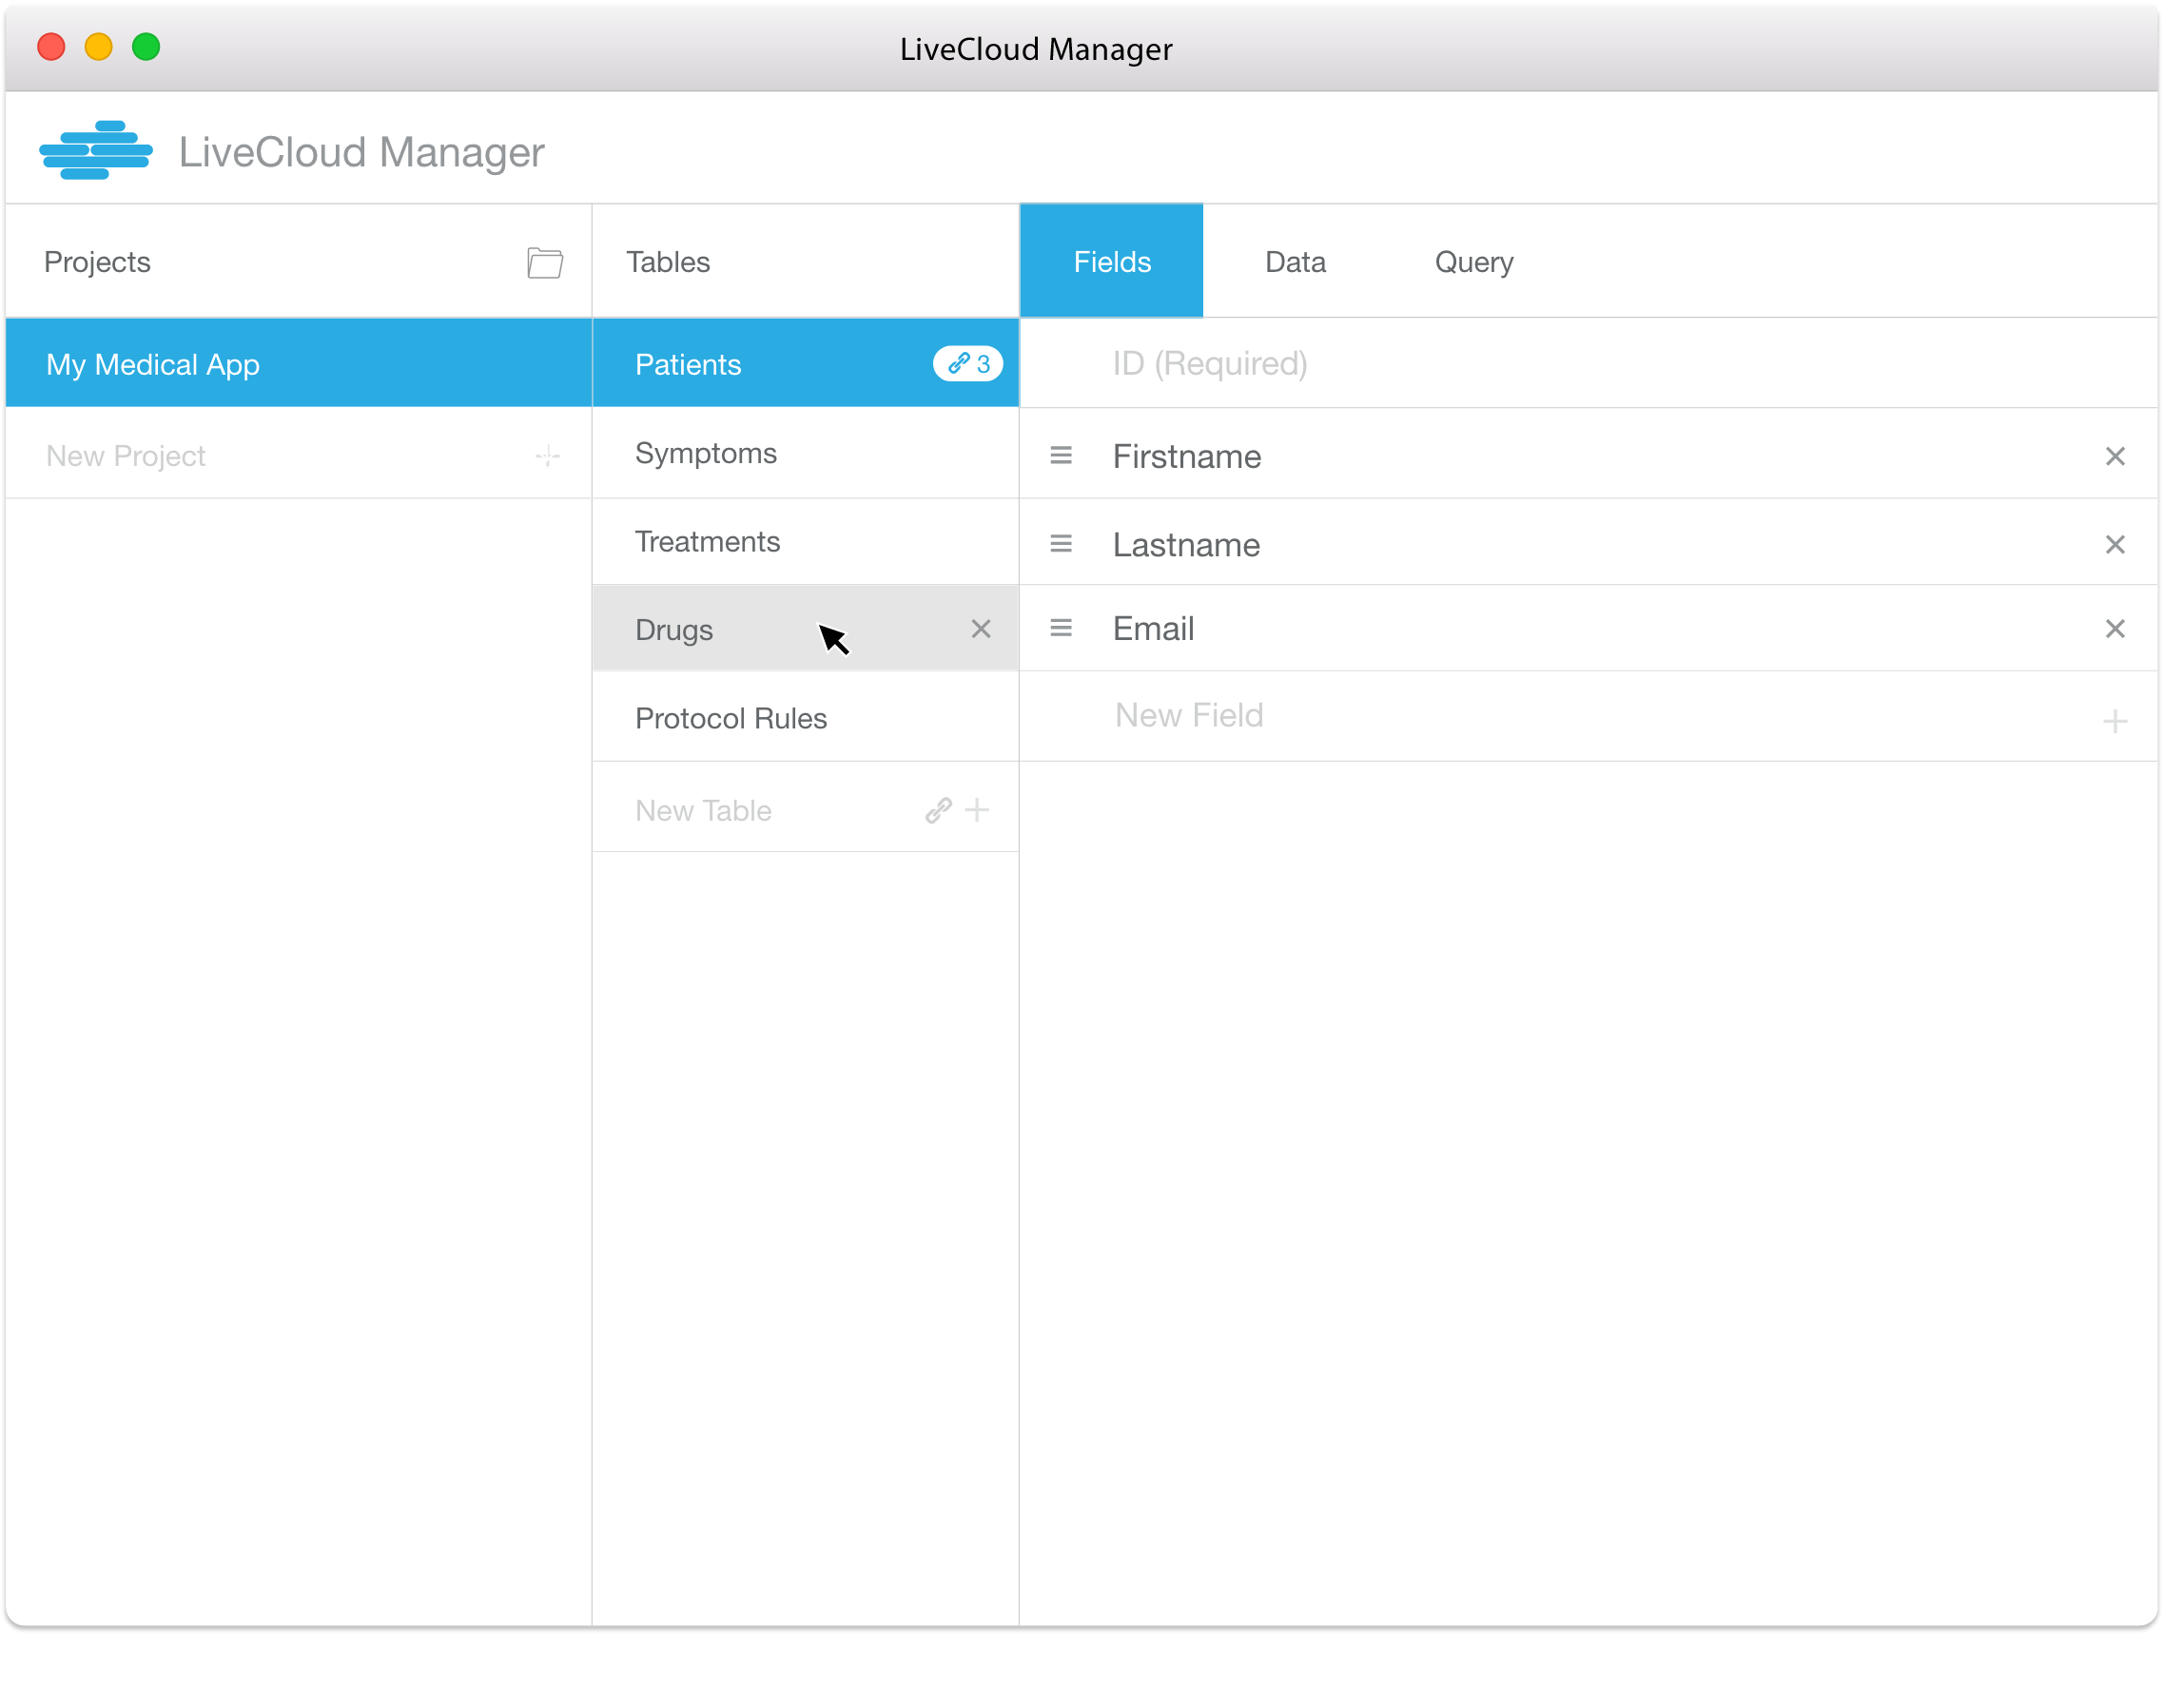Open the Treatments table

[x=707, y=541]
